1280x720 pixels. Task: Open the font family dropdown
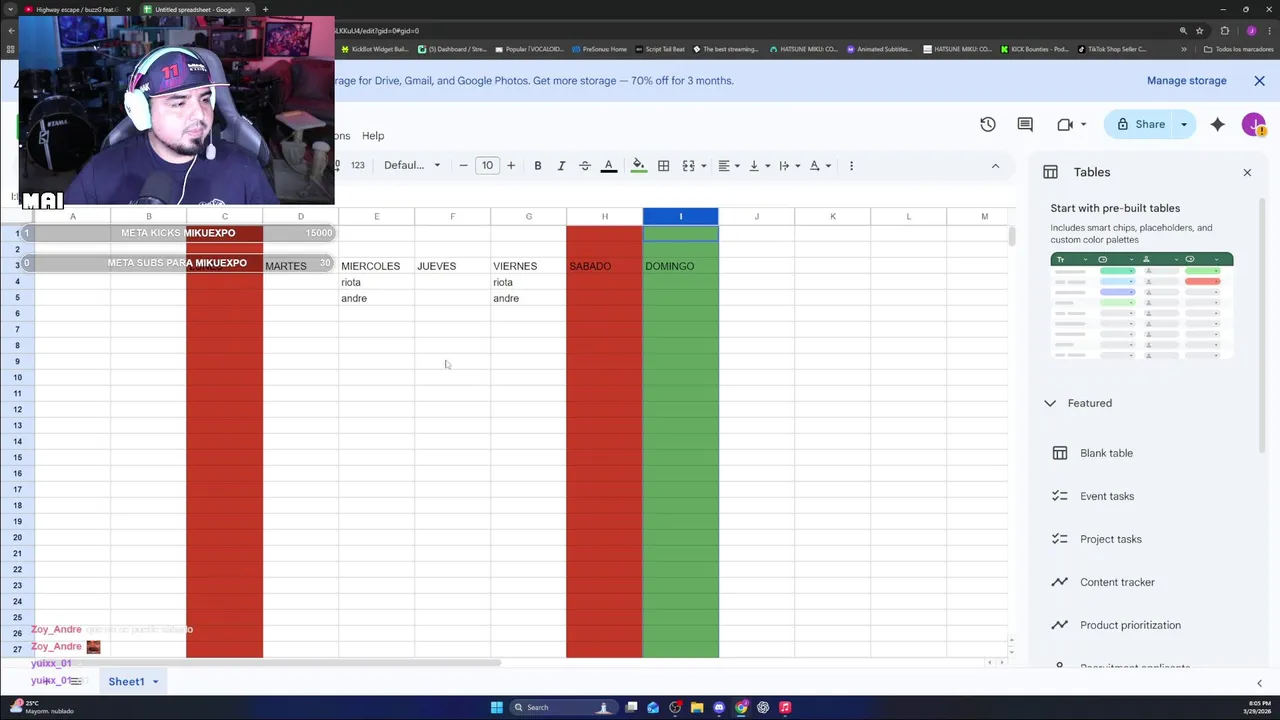coord(412,166)
